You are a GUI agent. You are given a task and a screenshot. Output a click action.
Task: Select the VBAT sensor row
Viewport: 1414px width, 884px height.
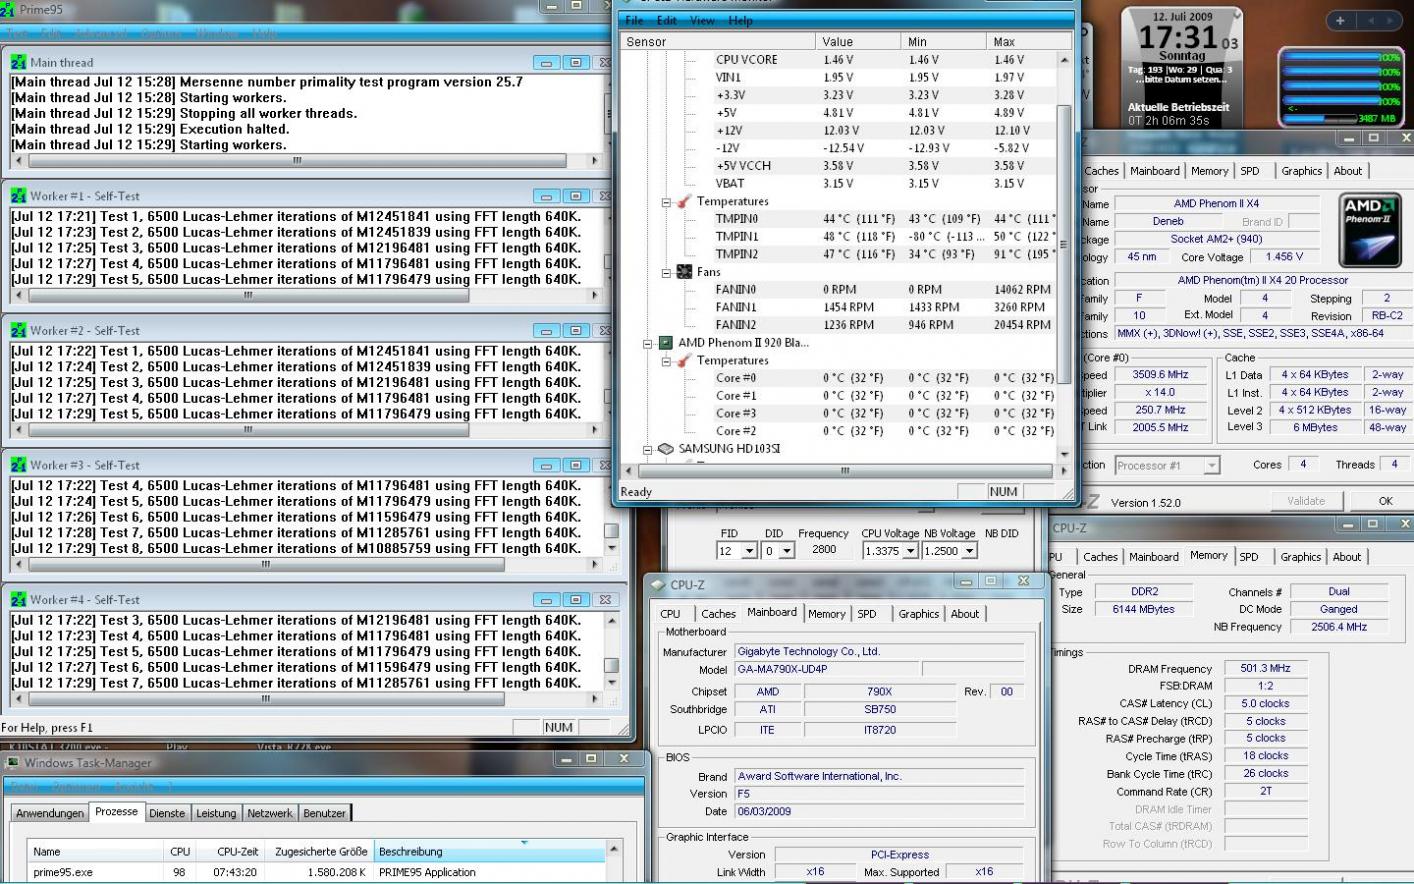[x=838, y=184]
